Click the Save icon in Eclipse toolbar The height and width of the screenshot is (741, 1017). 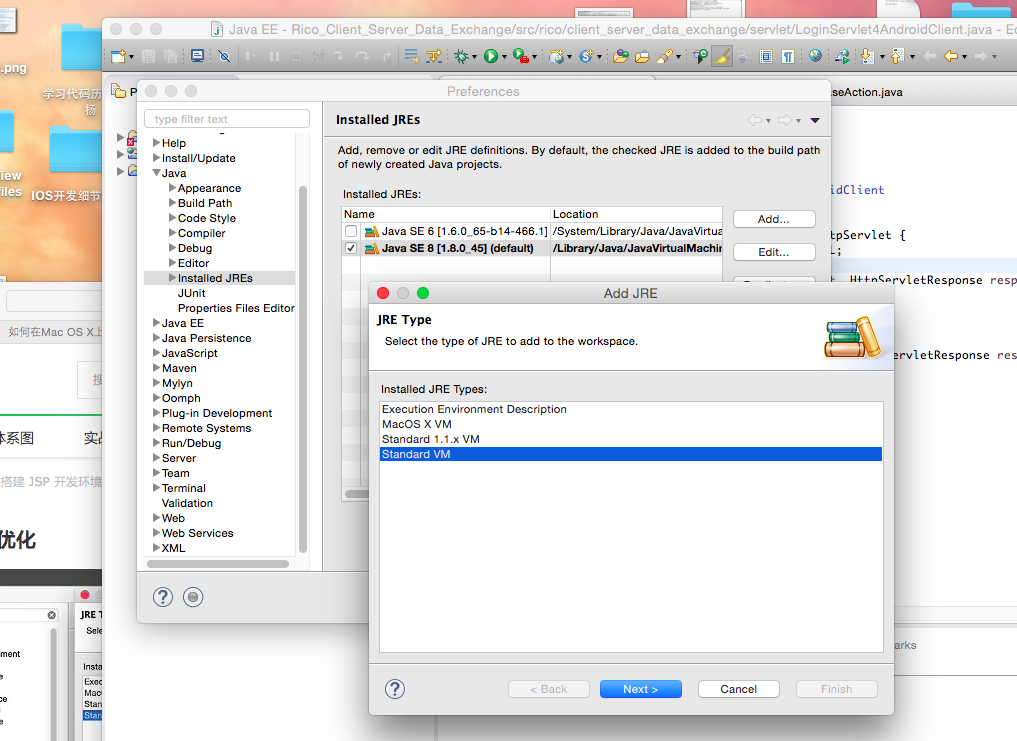click(149, 56)
